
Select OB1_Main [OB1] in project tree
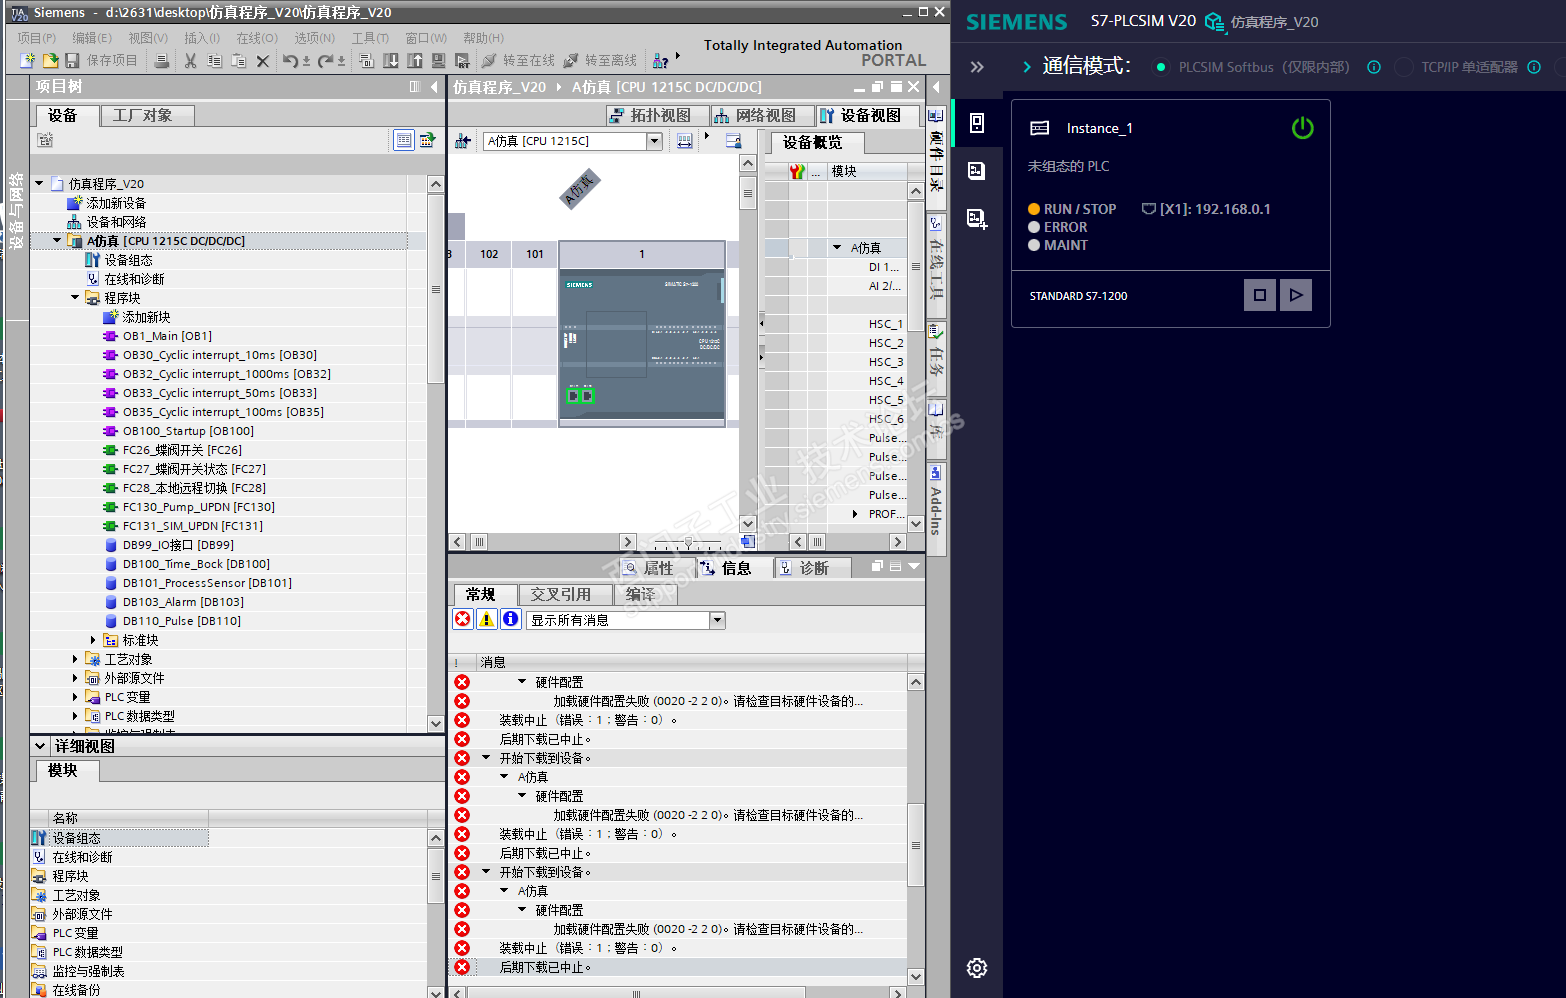[x=167, y=336]
